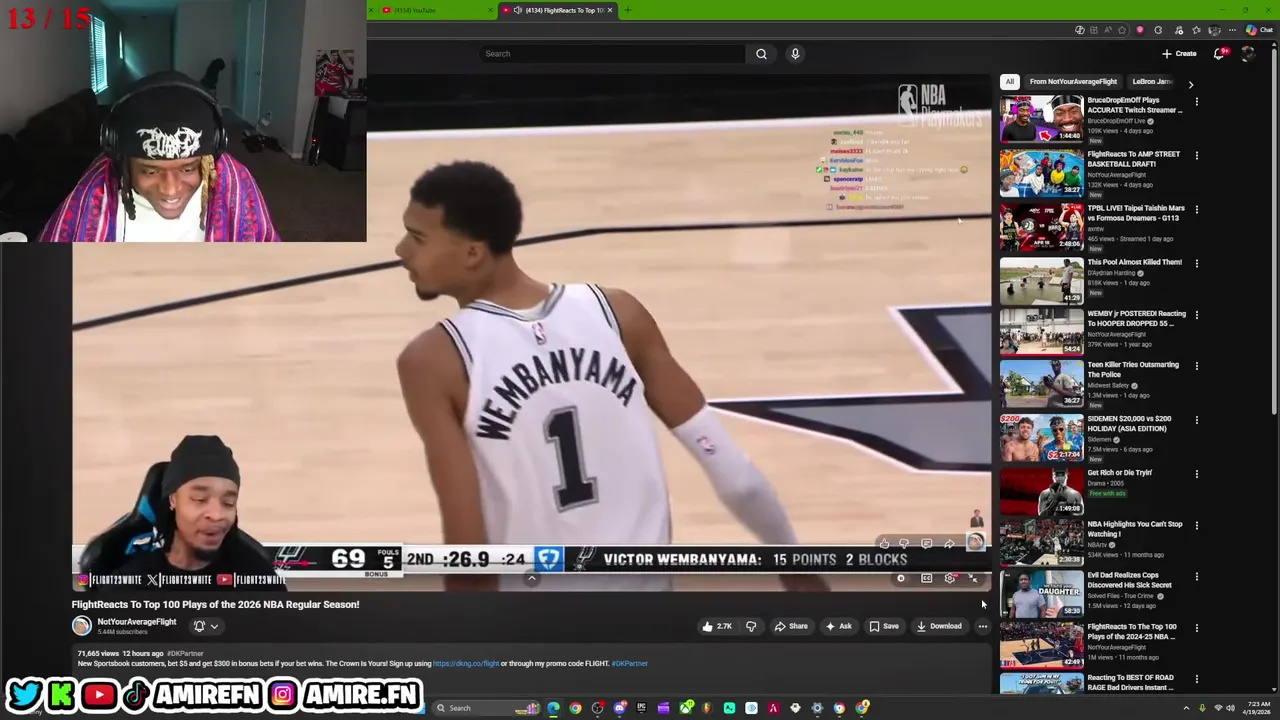The image size is (1280, 720).
Task: Open a new browser tab
Action: point(627,10)
